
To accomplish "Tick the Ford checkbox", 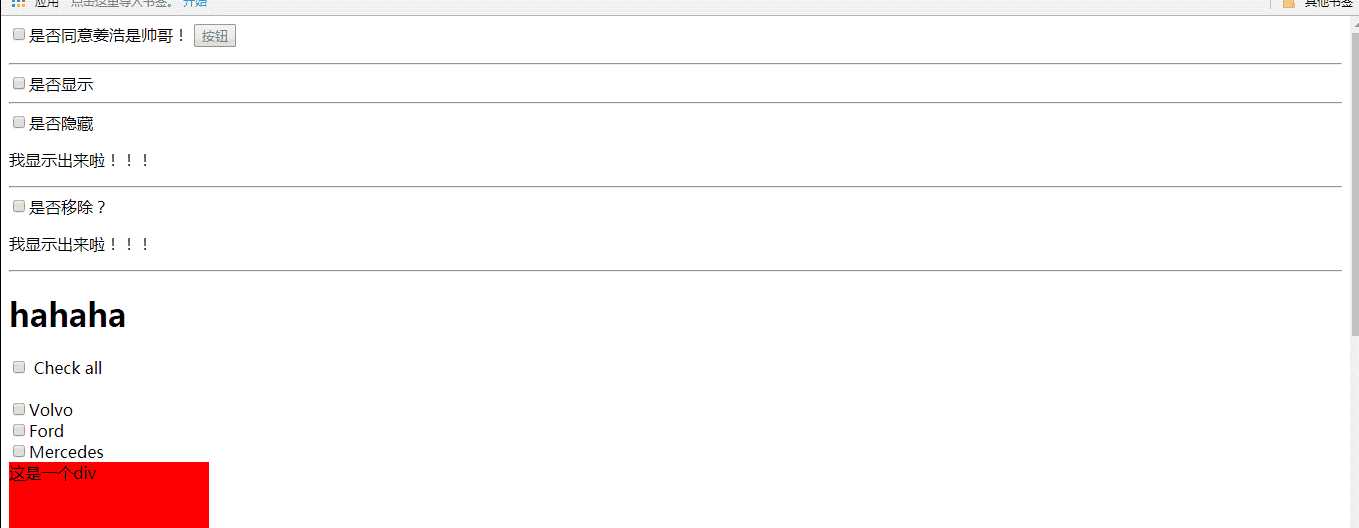I will (x=19, y=430).
